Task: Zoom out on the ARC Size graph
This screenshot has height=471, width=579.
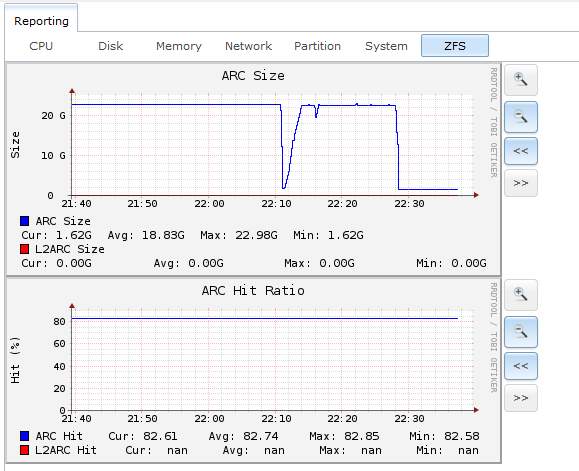Action: pyautogui.click(x=521, y=117)
